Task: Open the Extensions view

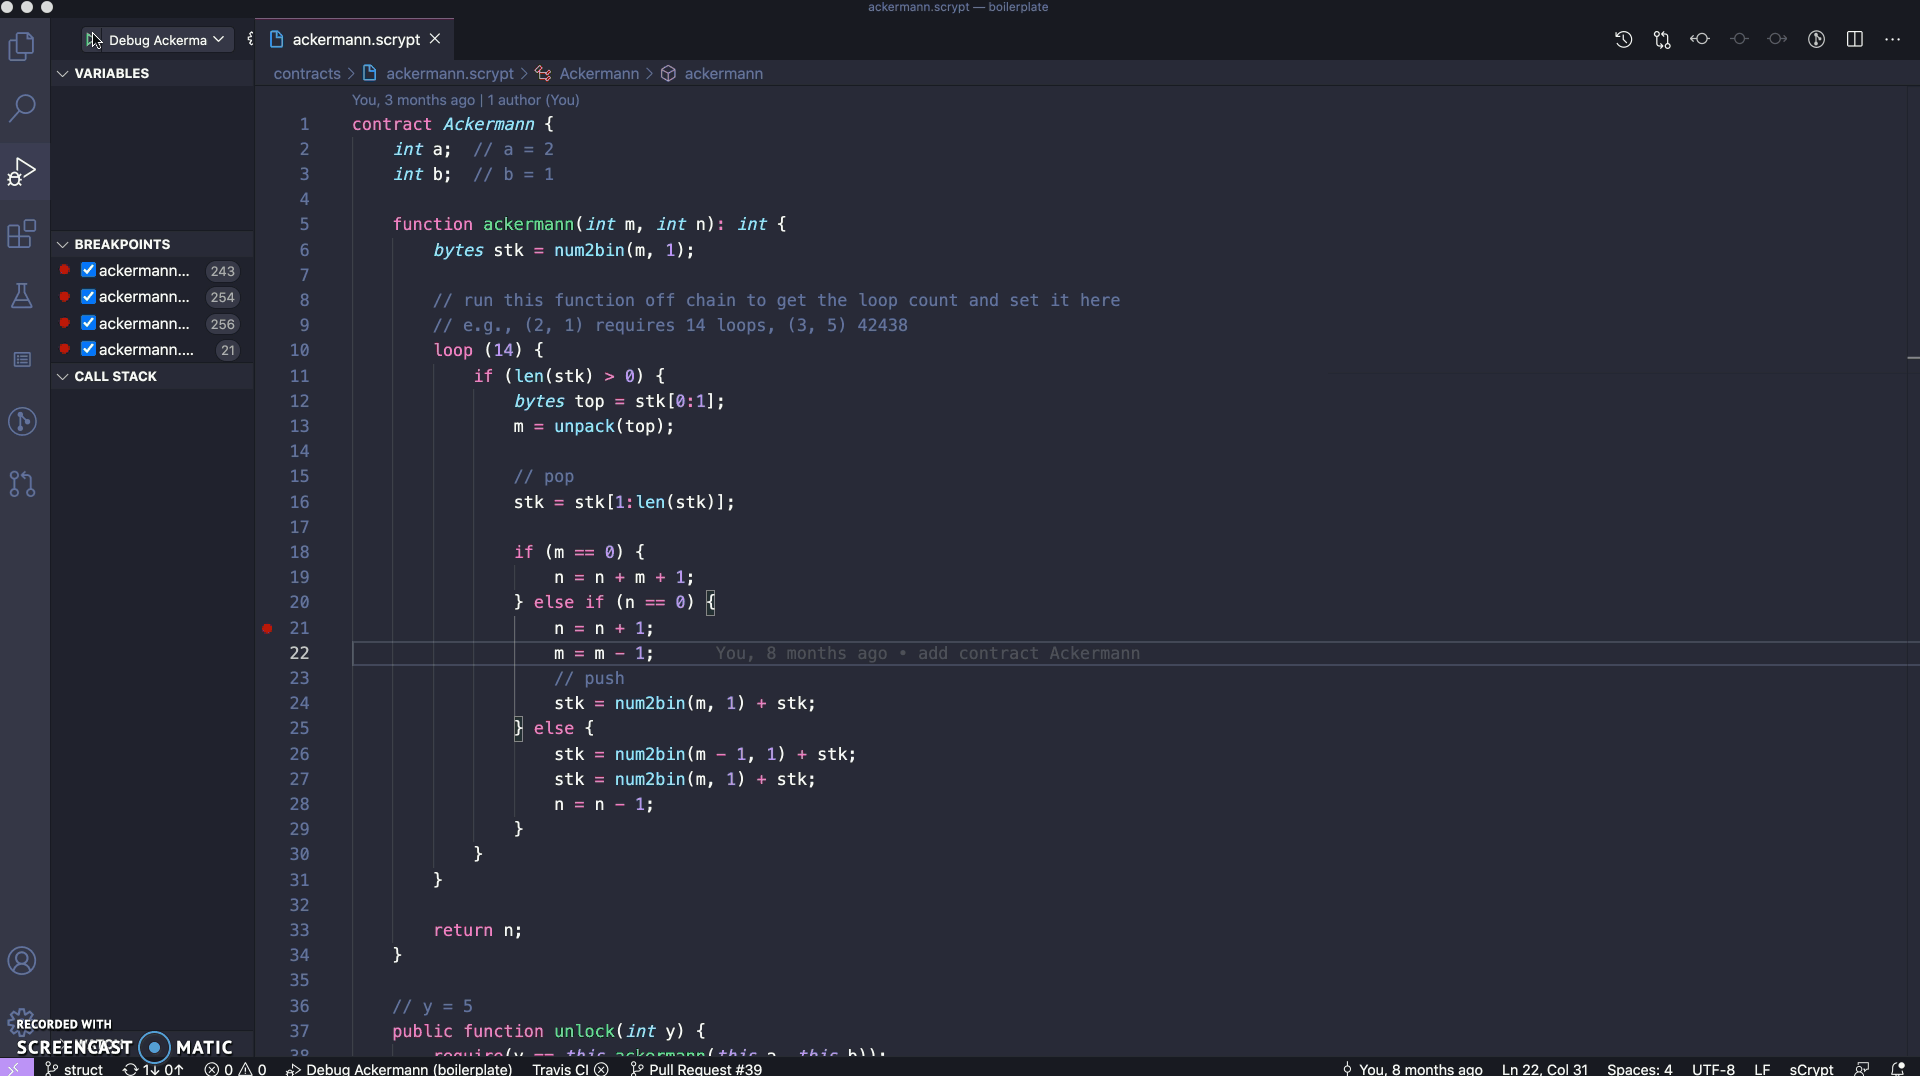Action: click(22, 234)
